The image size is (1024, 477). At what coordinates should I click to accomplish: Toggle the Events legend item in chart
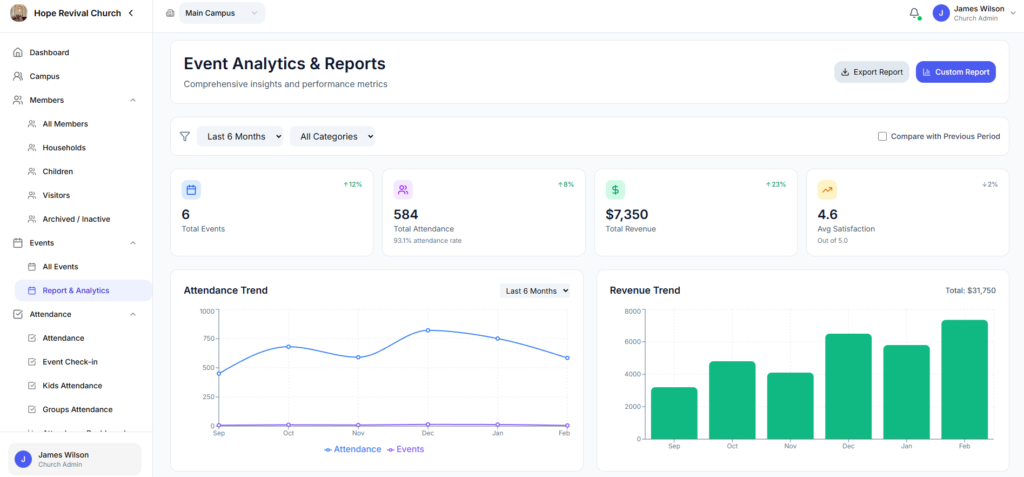pos(406,450)
